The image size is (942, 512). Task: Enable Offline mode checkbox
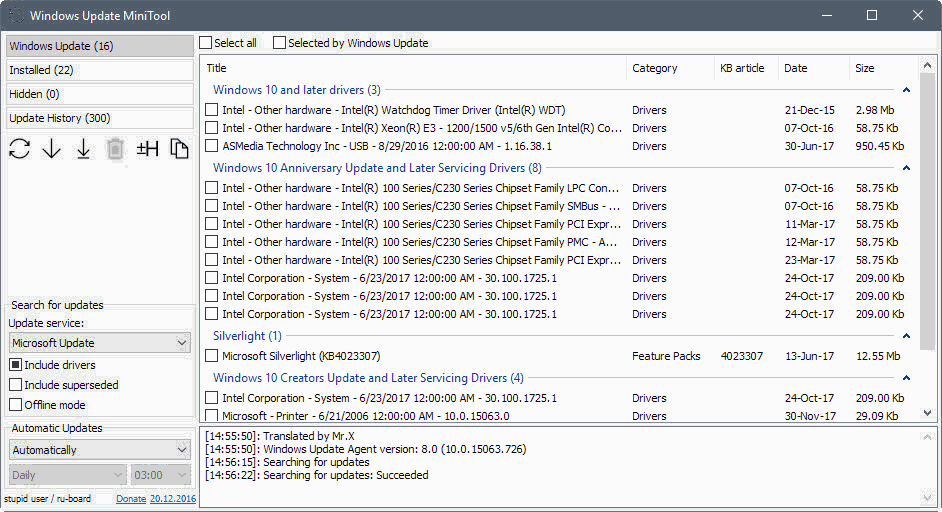point(16,404)
